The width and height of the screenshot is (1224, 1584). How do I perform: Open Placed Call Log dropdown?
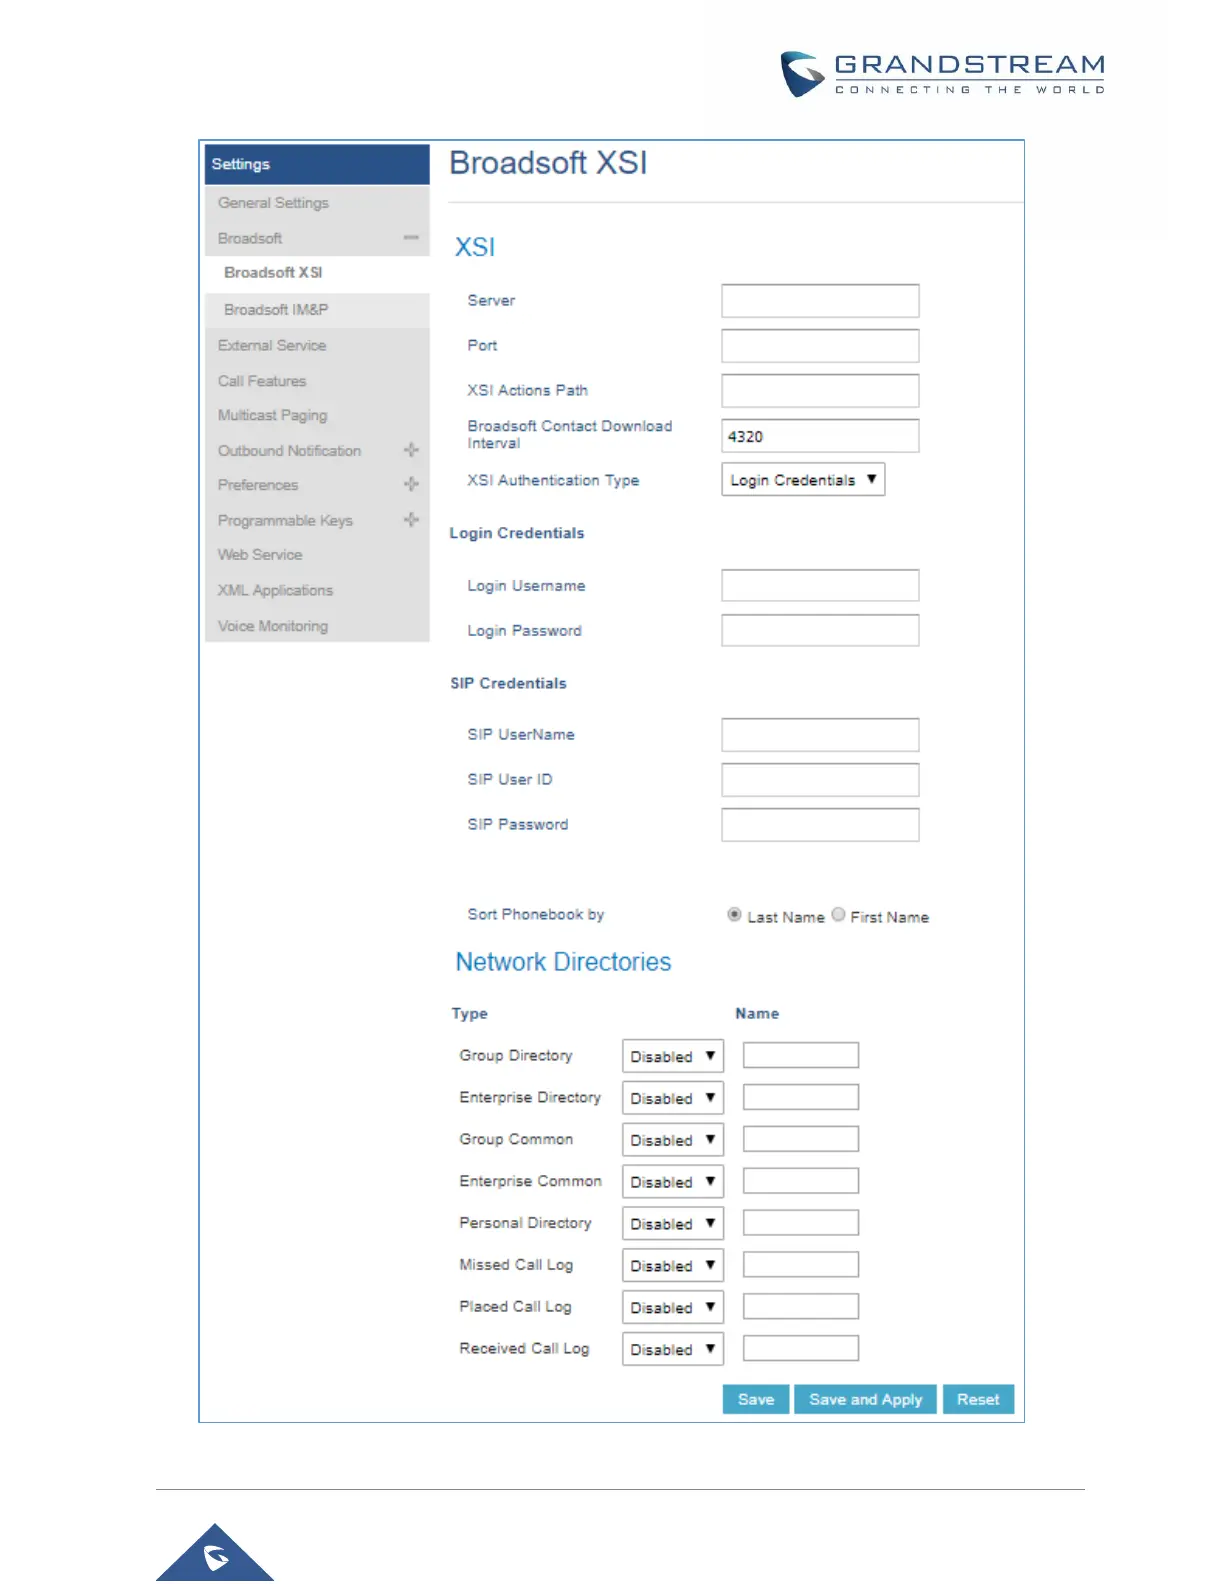(673, 1308)
